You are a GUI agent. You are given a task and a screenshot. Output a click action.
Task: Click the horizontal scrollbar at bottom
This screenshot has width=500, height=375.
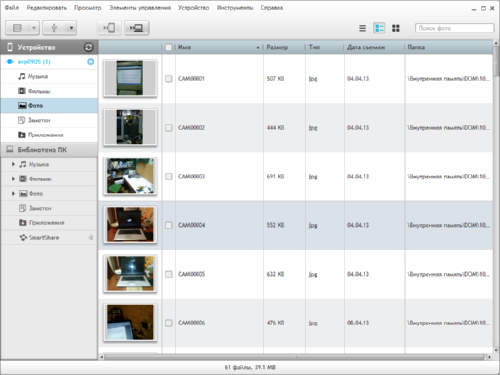pos(295,357)
